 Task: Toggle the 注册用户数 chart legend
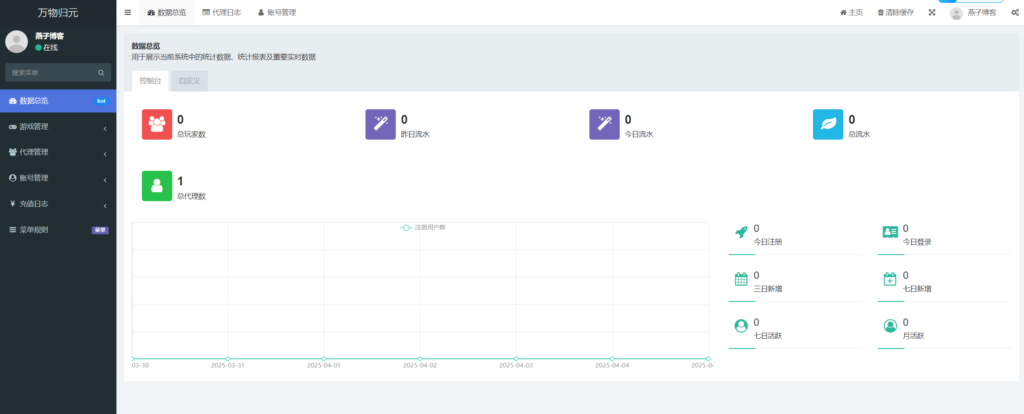click(x=423, y=228)
